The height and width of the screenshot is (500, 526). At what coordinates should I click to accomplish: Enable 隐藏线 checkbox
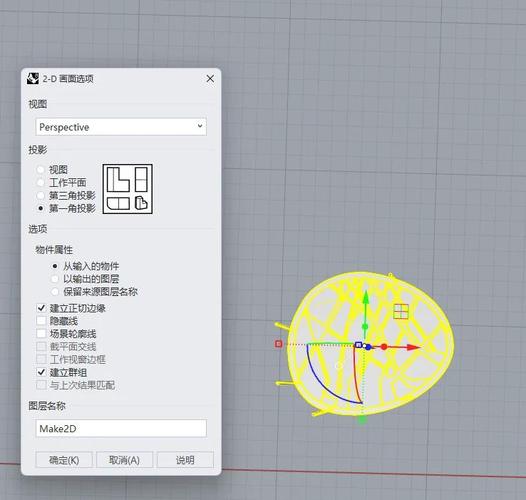click(41, 320)
